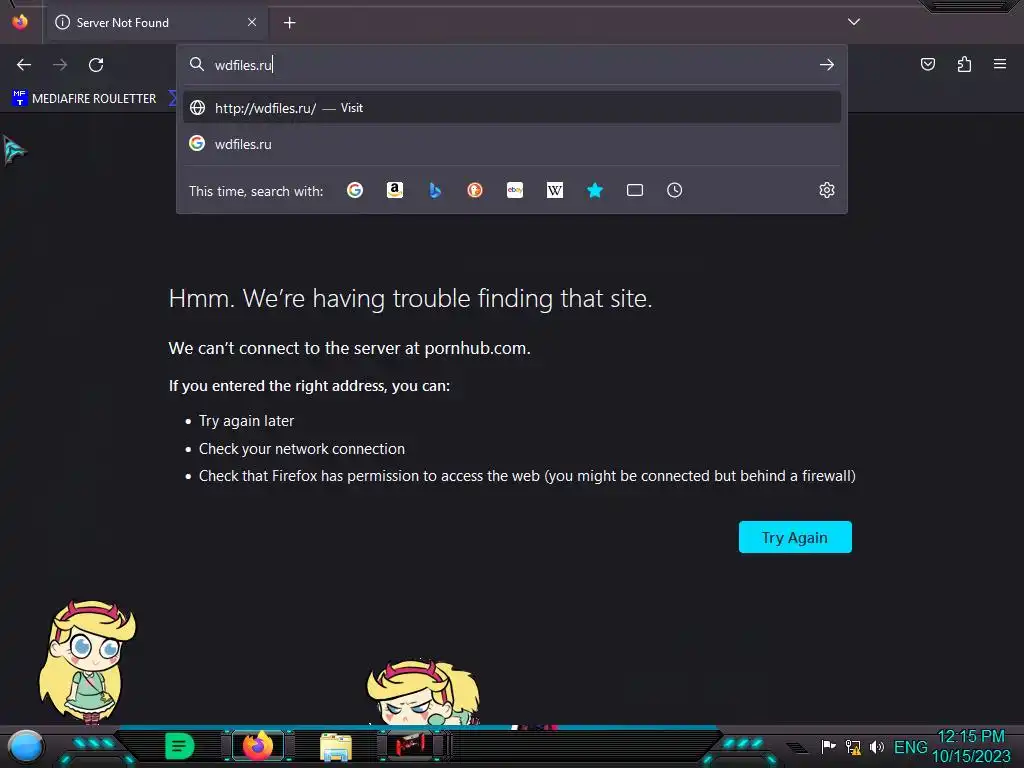The height and width of the screenshot is (768, 1024).
Task: Open the volume speaker tray icon
Action: pos(876,747)
